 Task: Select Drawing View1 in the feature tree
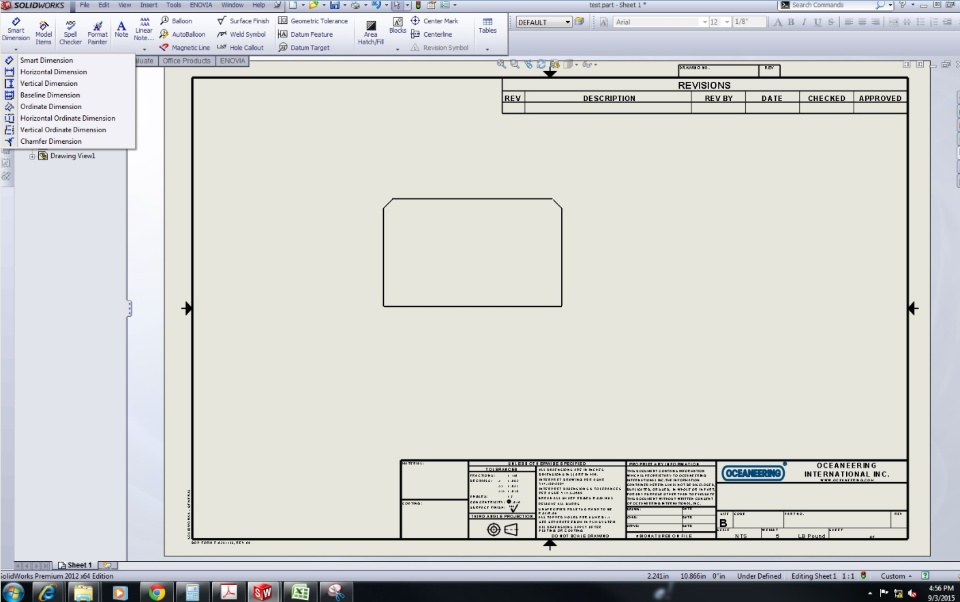tap(72, 156)
